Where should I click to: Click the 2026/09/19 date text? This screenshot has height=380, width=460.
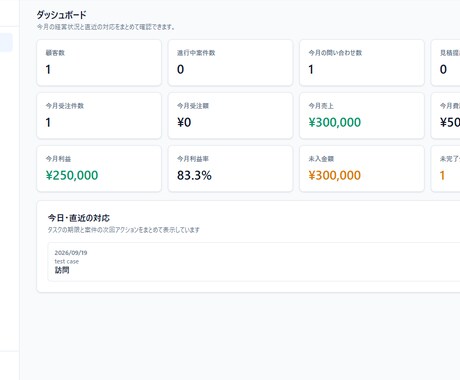71,253
